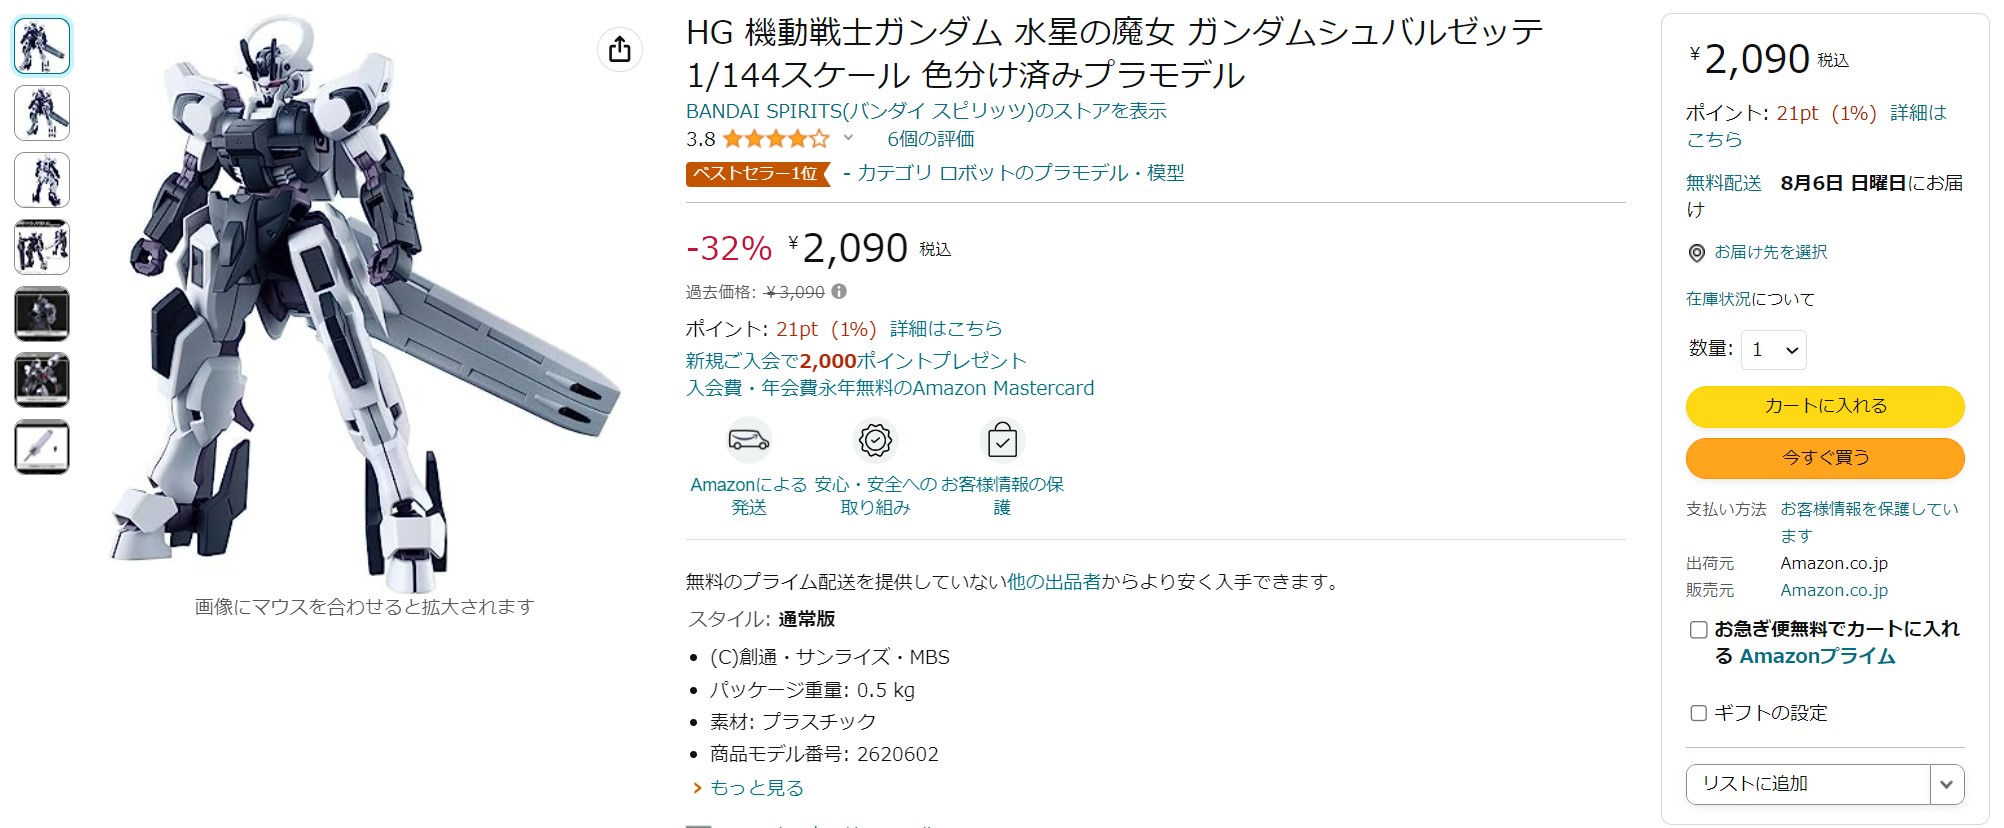Viewport: 2004px width, 828px height.
Task: Expand the add-to-list dropdown arrow
Action: (1946, 784)
